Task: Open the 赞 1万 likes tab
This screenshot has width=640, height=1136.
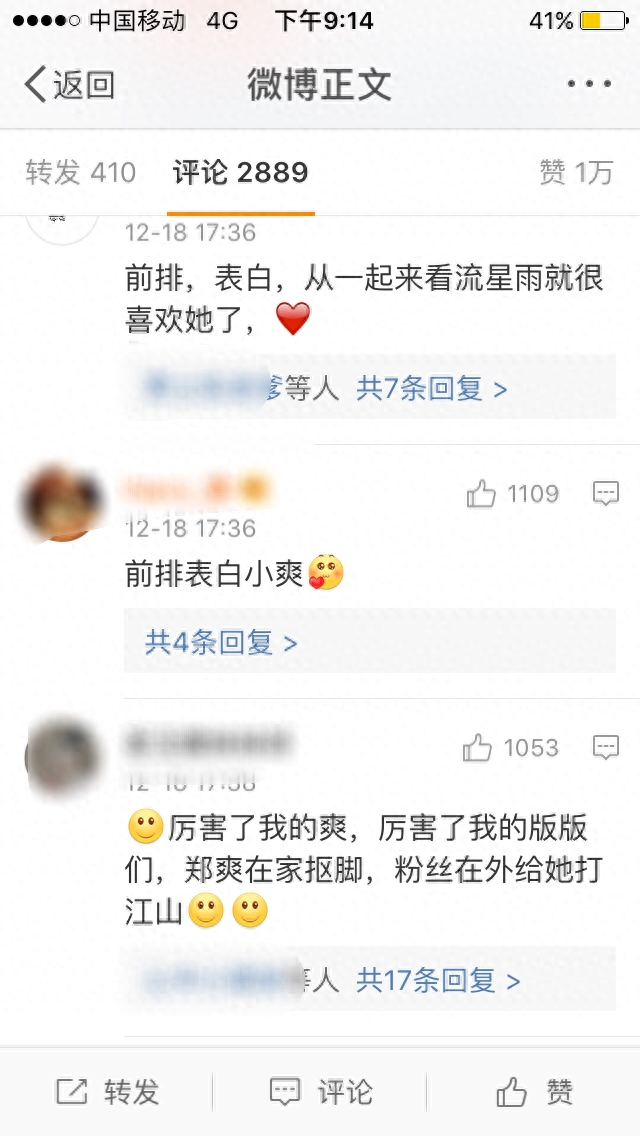Action: pyautogui.click(x=576, y=172)
